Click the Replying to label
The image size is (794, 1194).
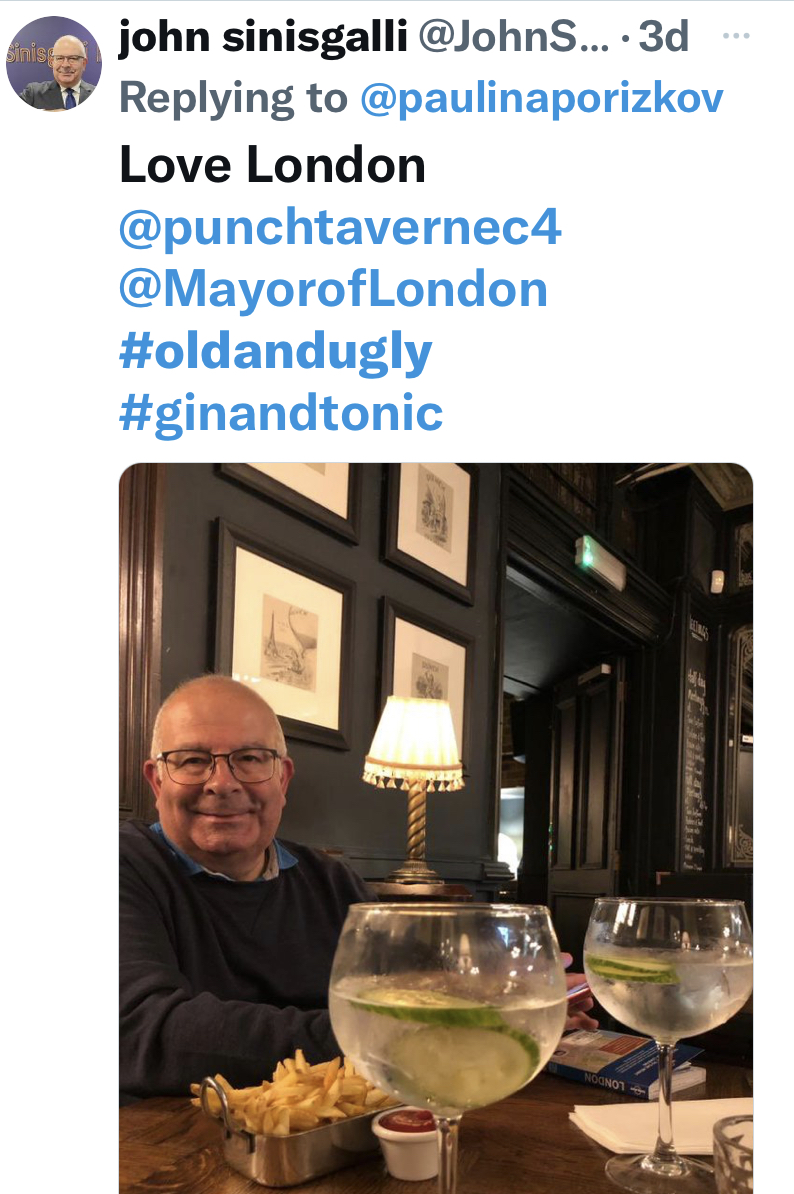233,97
